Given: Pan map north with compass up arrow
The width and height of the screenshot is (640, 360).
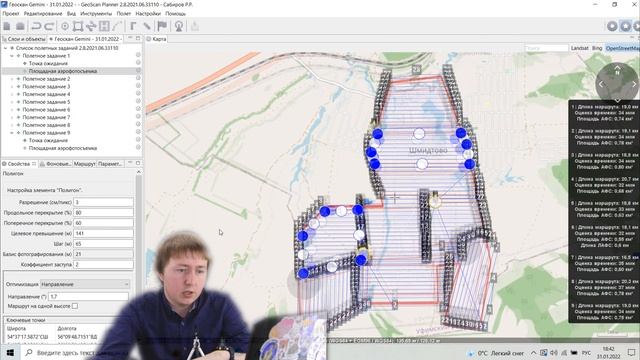Looking at the screenshot, I should pos(618,68).
